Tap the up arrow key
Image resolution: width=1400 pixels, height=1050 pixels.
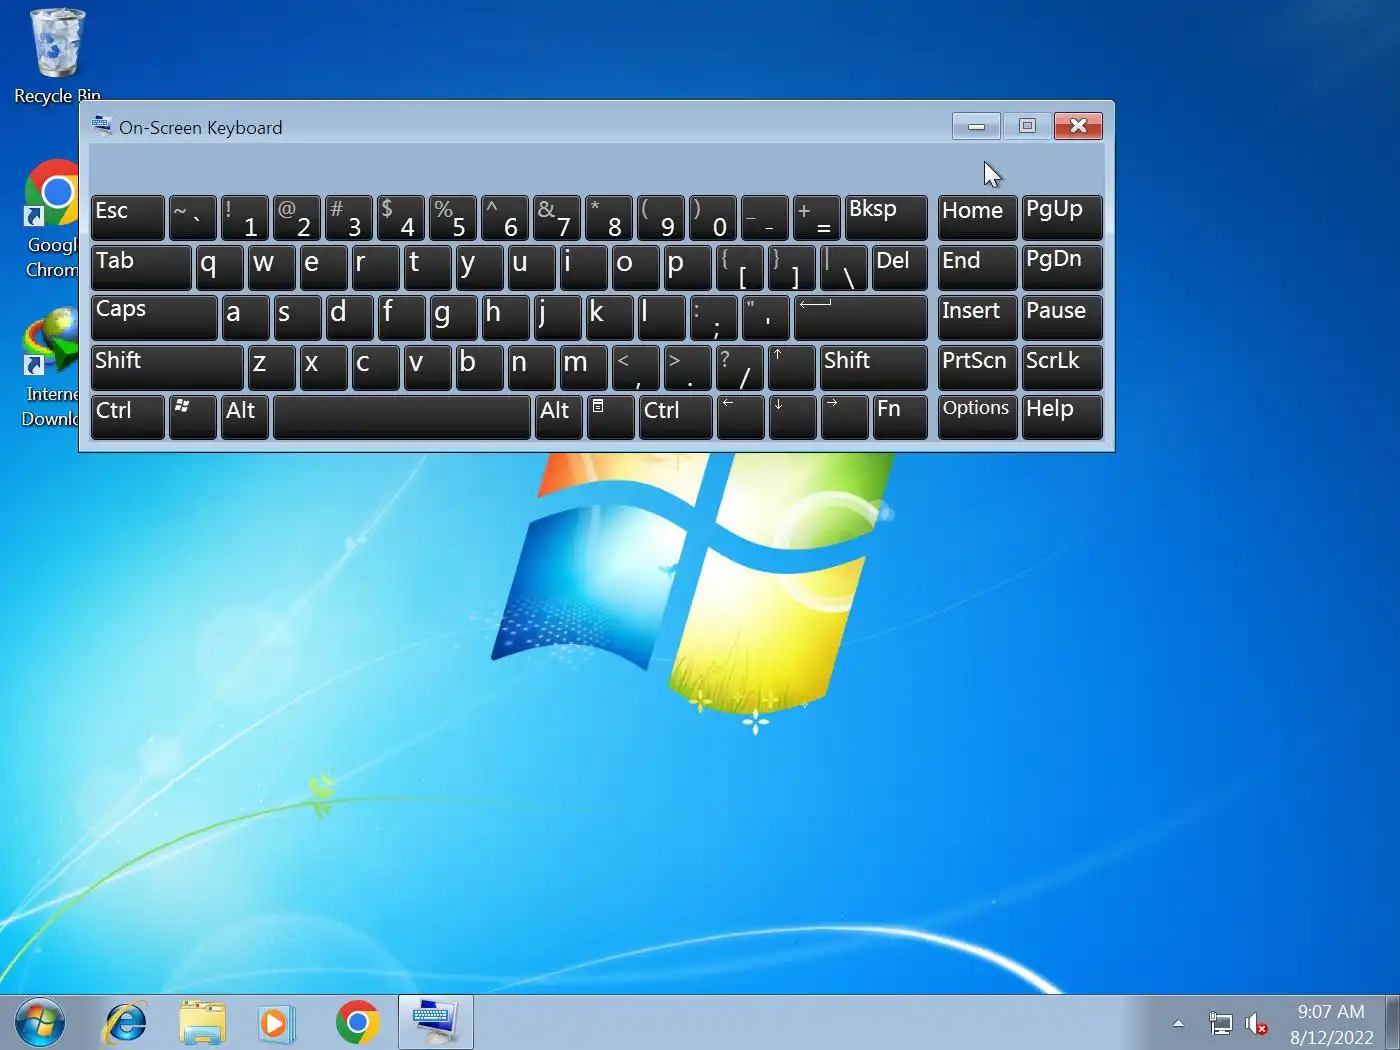[791, 367]
